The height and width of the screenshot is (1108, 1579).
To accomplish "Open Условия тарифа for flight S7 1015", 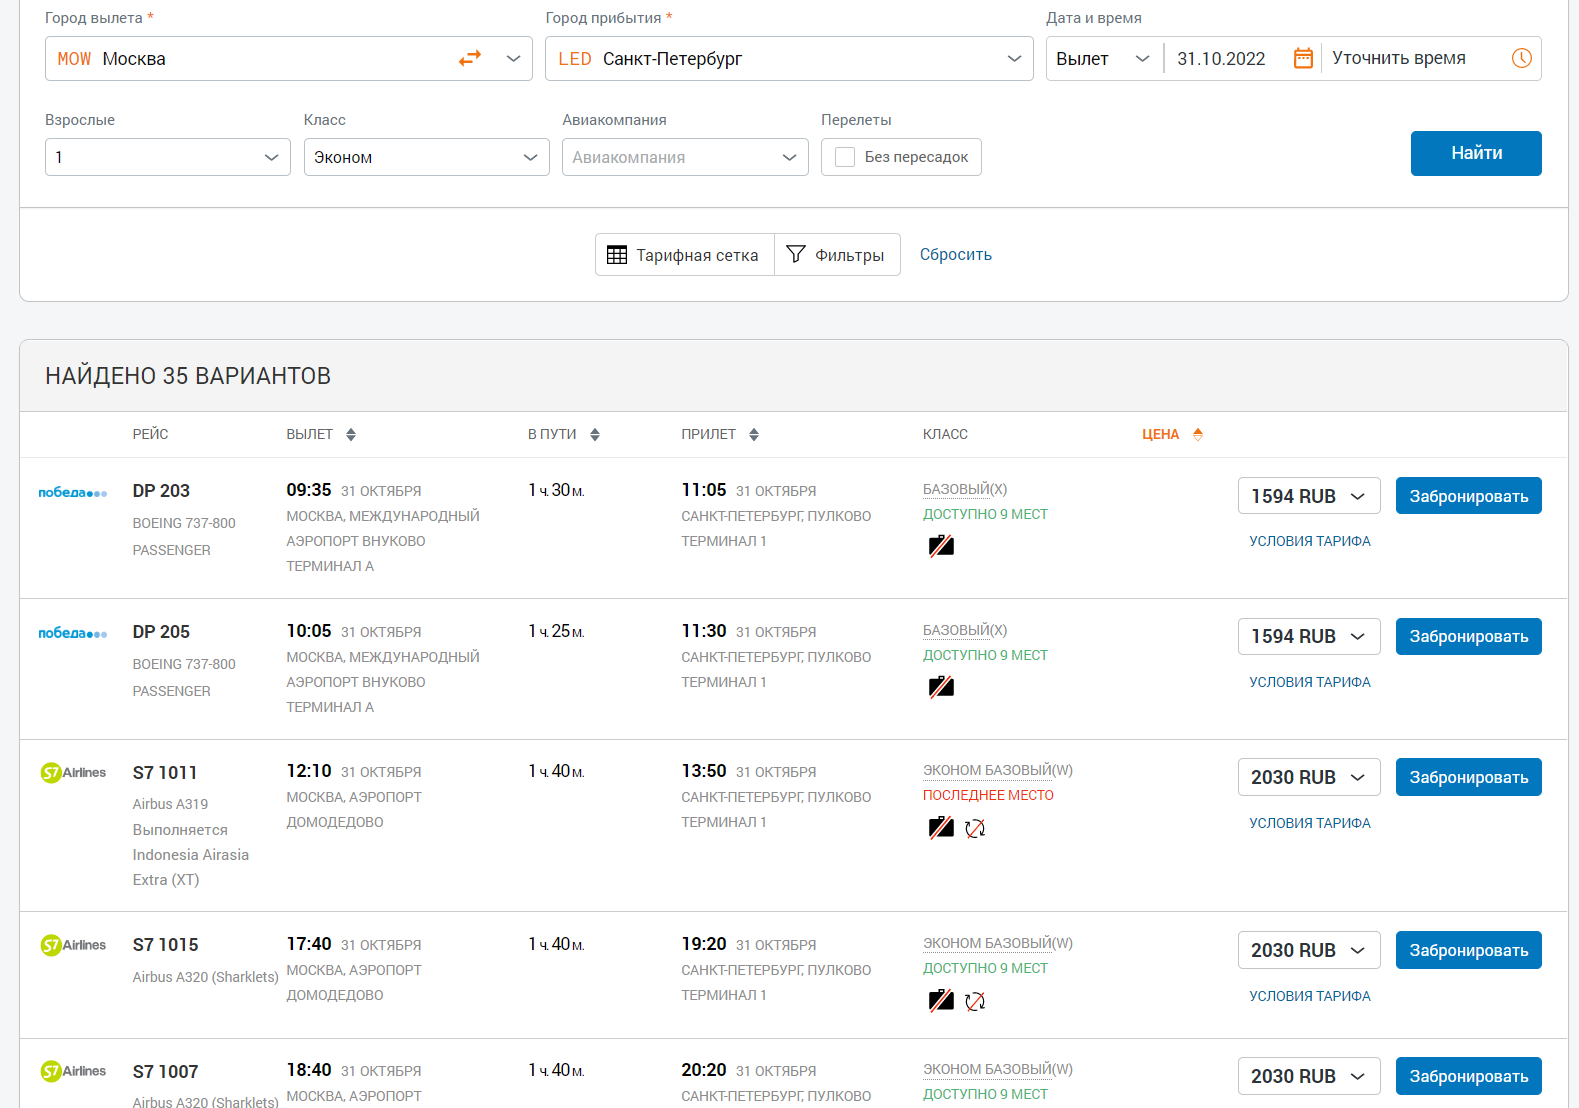I will tap(1310, 996).
